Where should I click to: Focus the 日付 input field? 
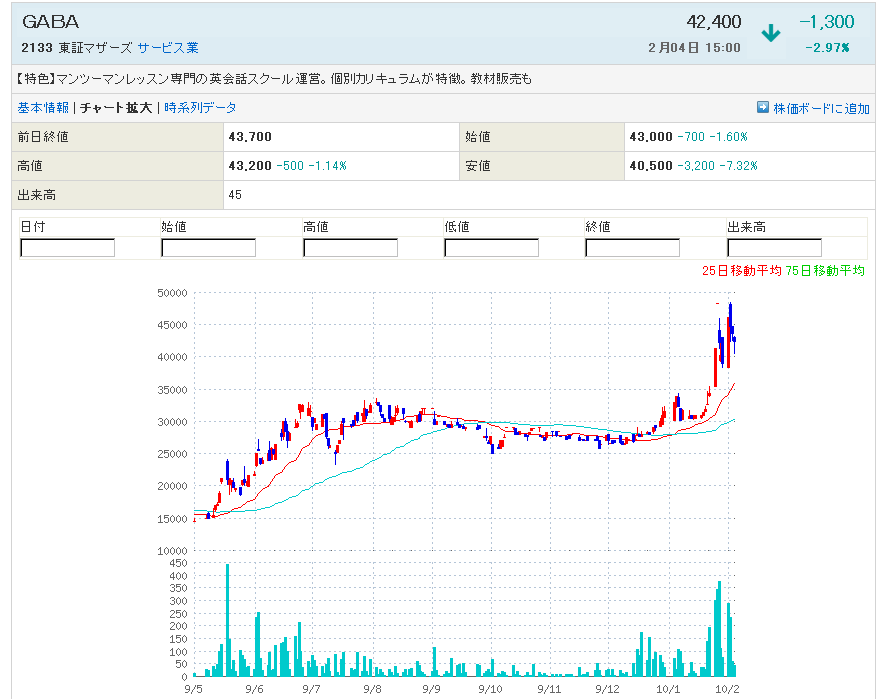tap(67, 247)
